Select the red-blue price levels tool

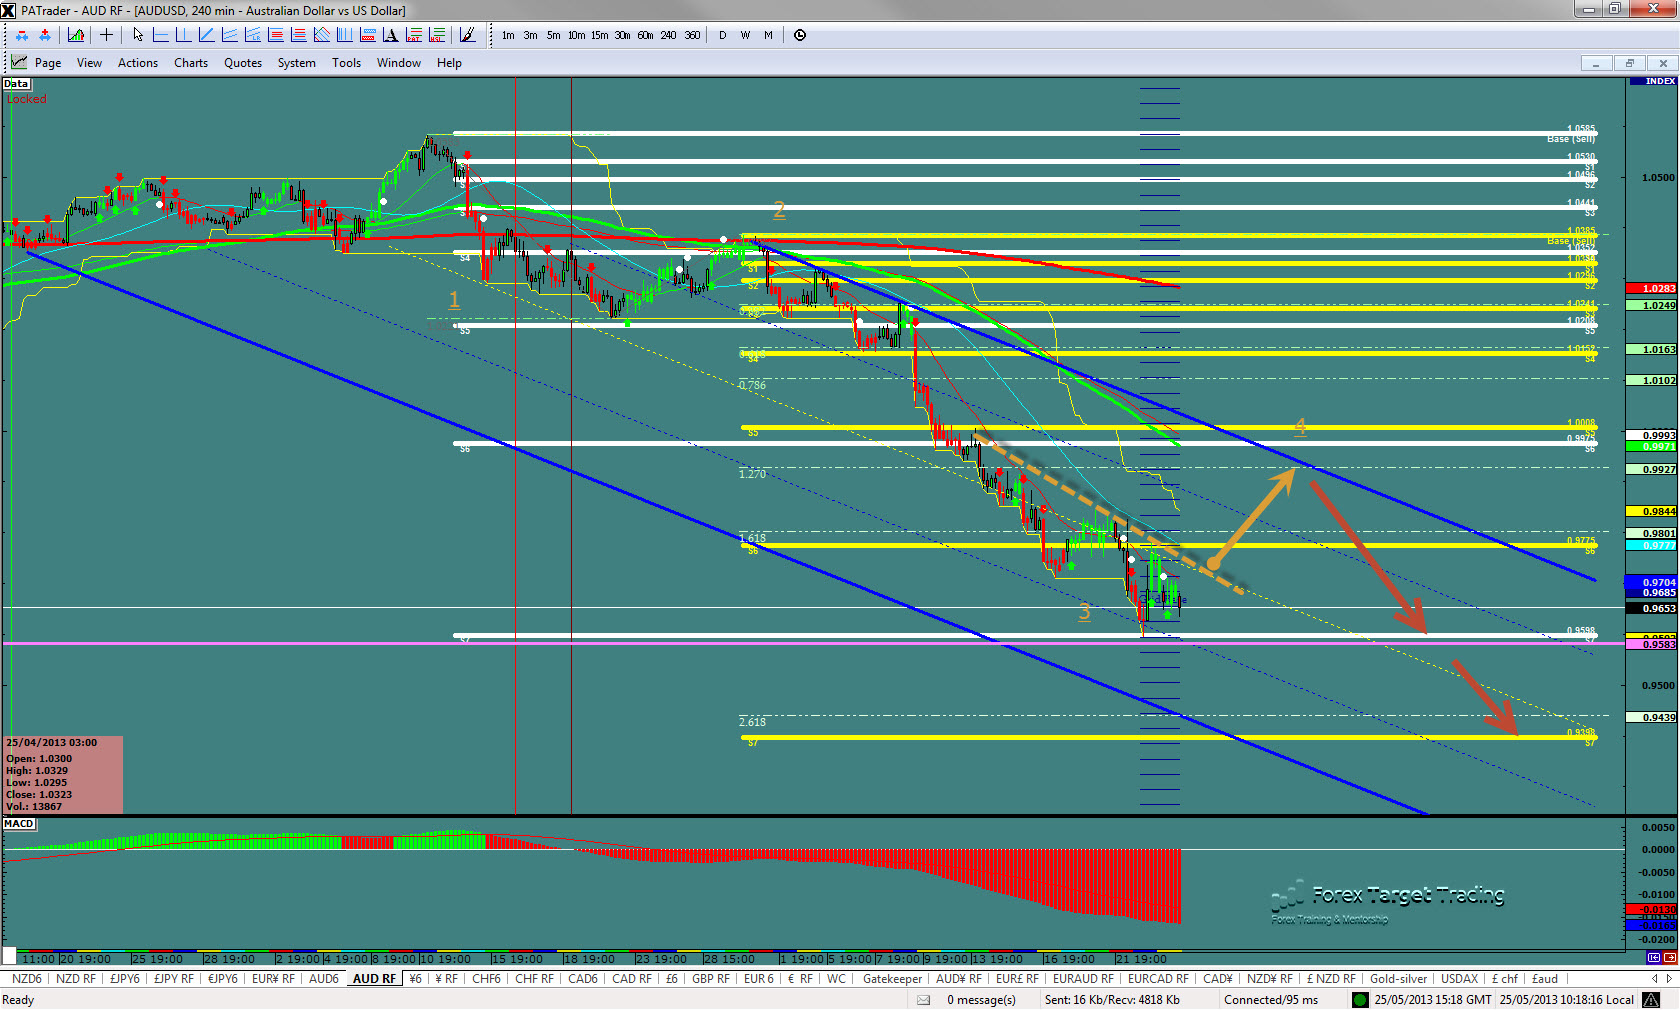367,35
